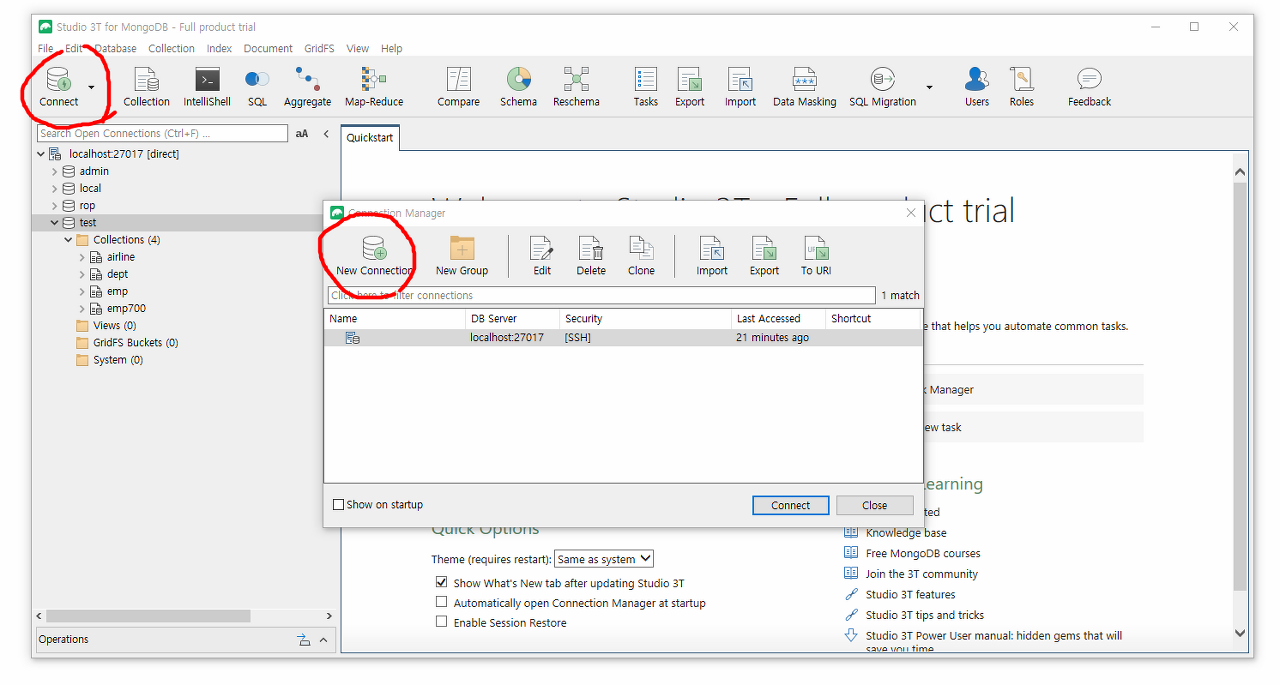This screenshot has width=1280, height=685.
Task: Open the Data Masking tool
Action: tap(804, 87)
